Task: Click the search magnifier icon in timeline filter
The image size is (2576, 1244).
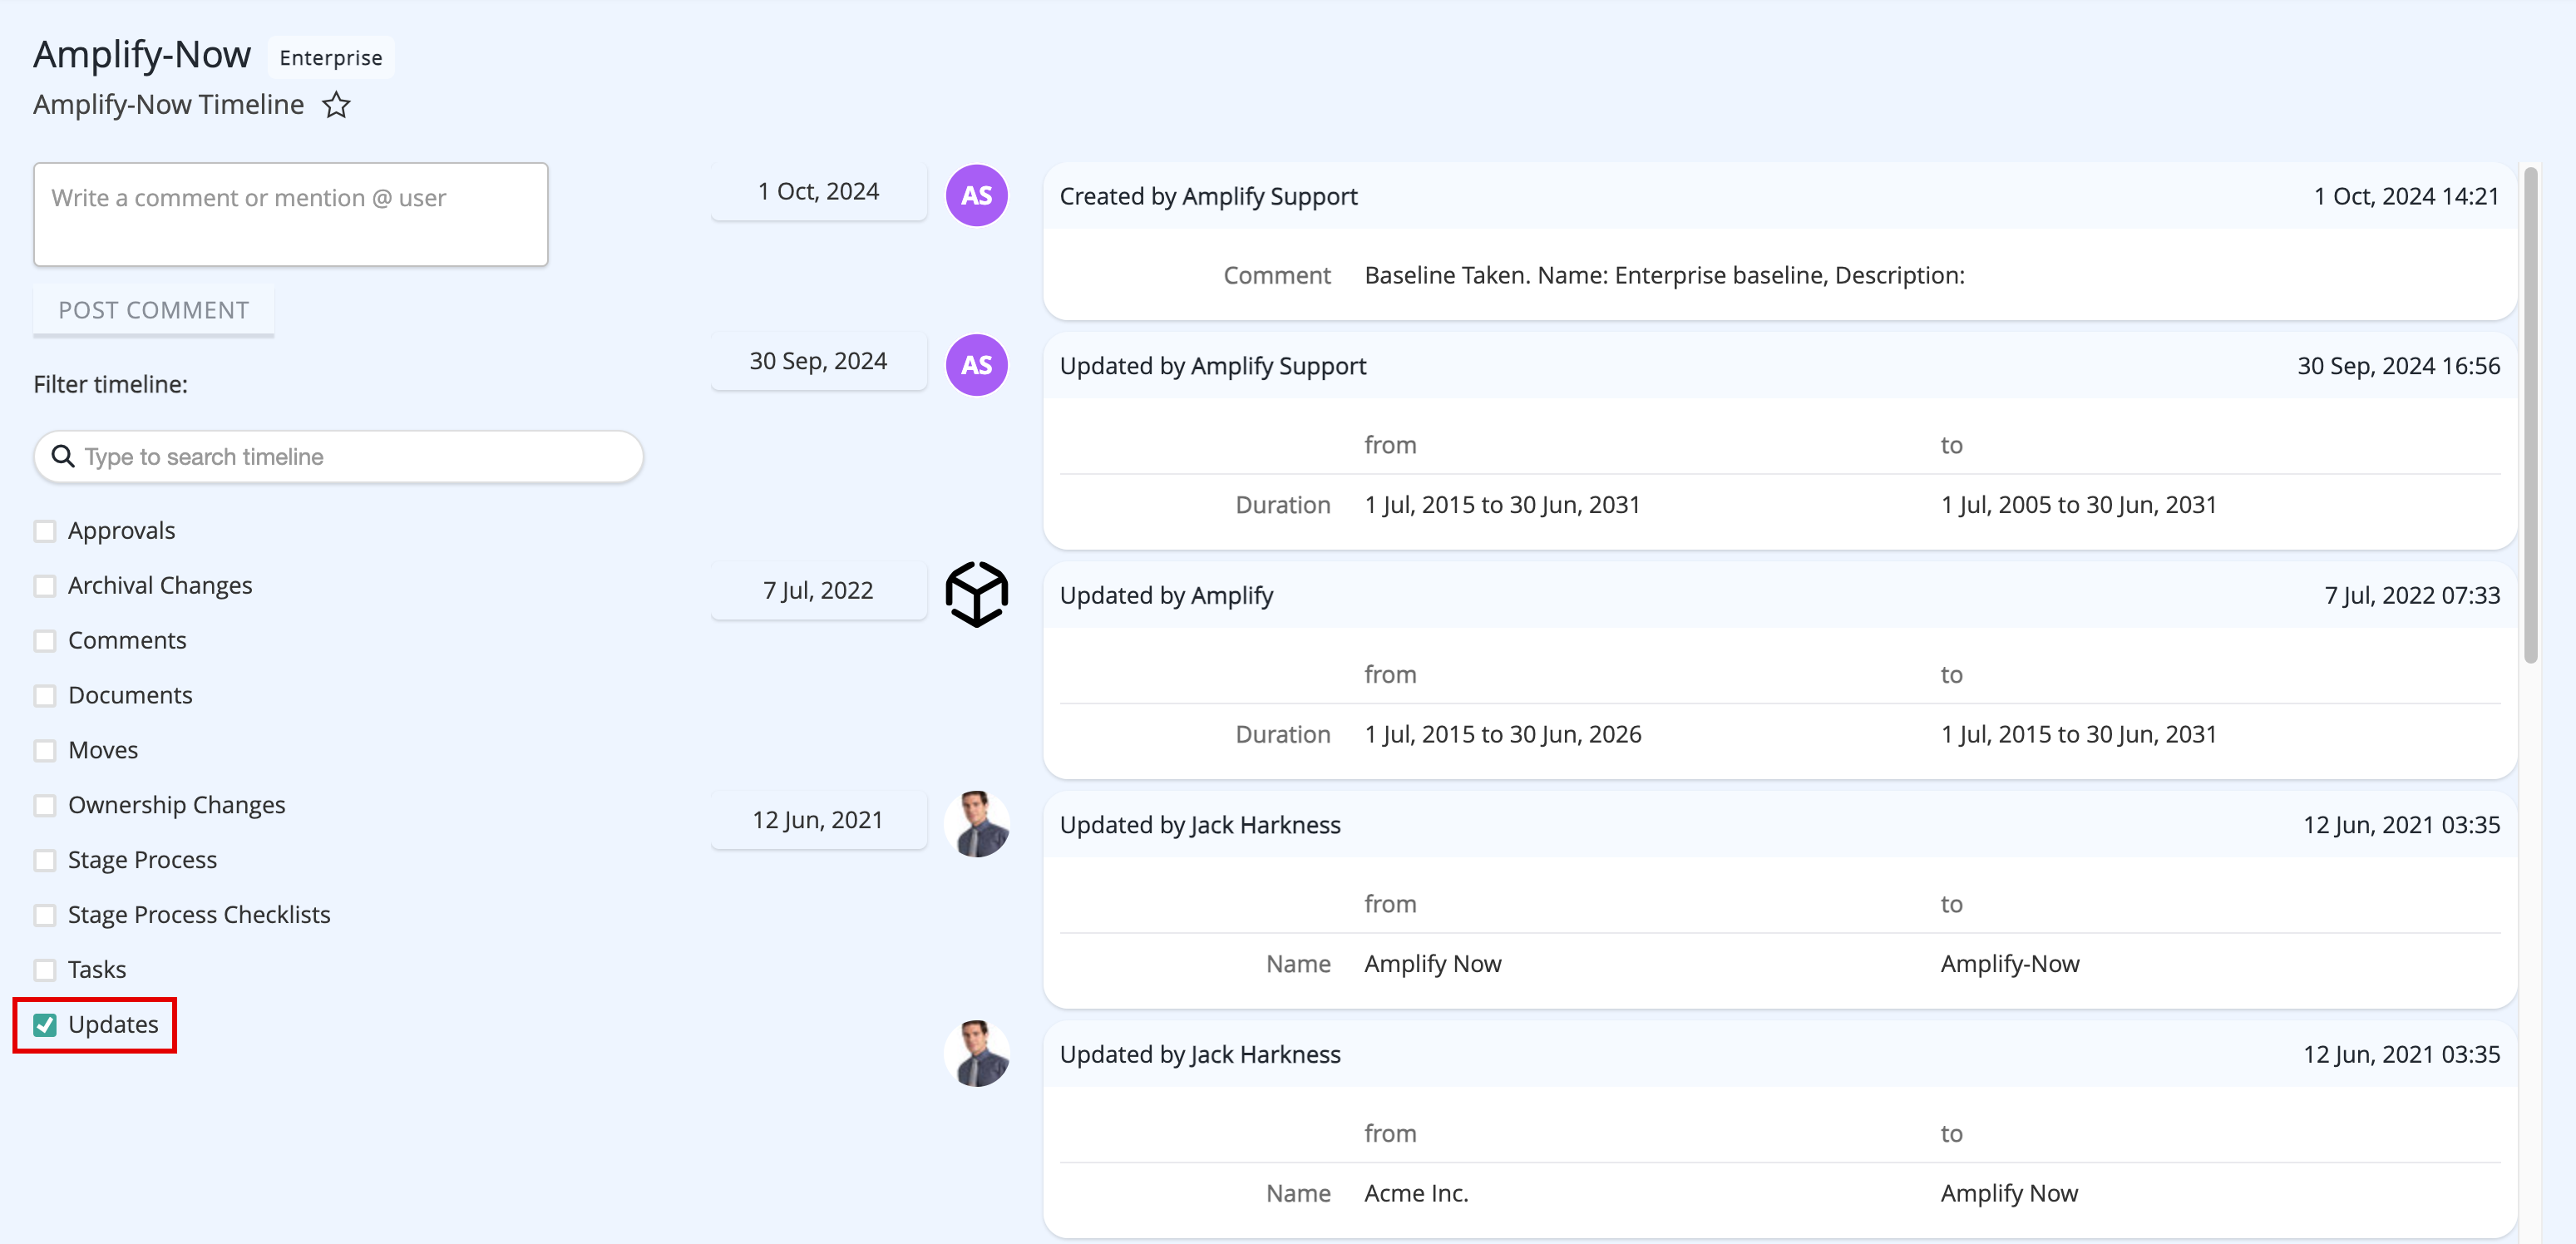Action: point(63,456)
